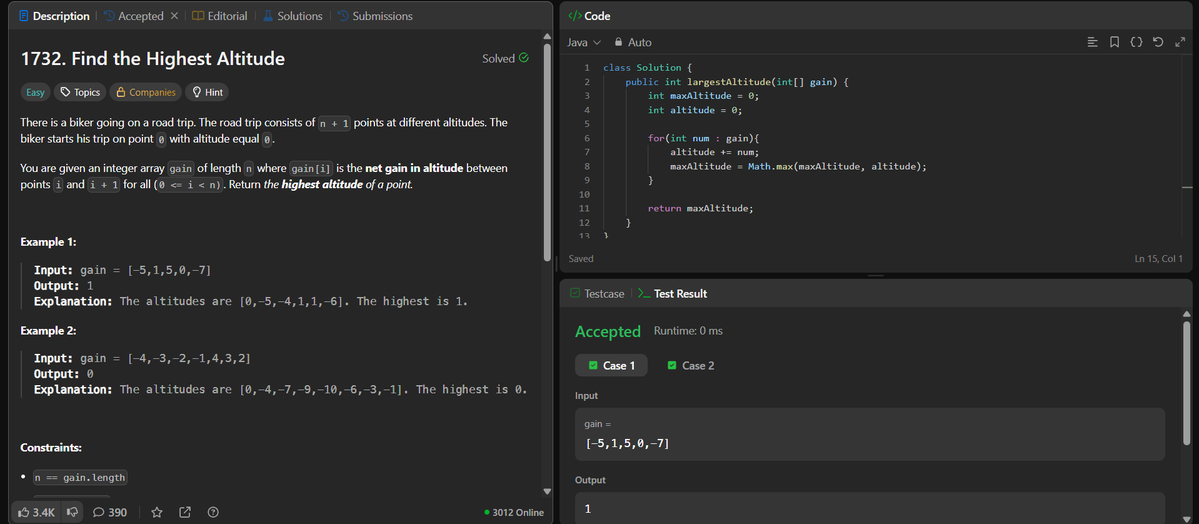Click the share link icon
1199x524 pixels.
pyautogui.click(x=185, y=512)
